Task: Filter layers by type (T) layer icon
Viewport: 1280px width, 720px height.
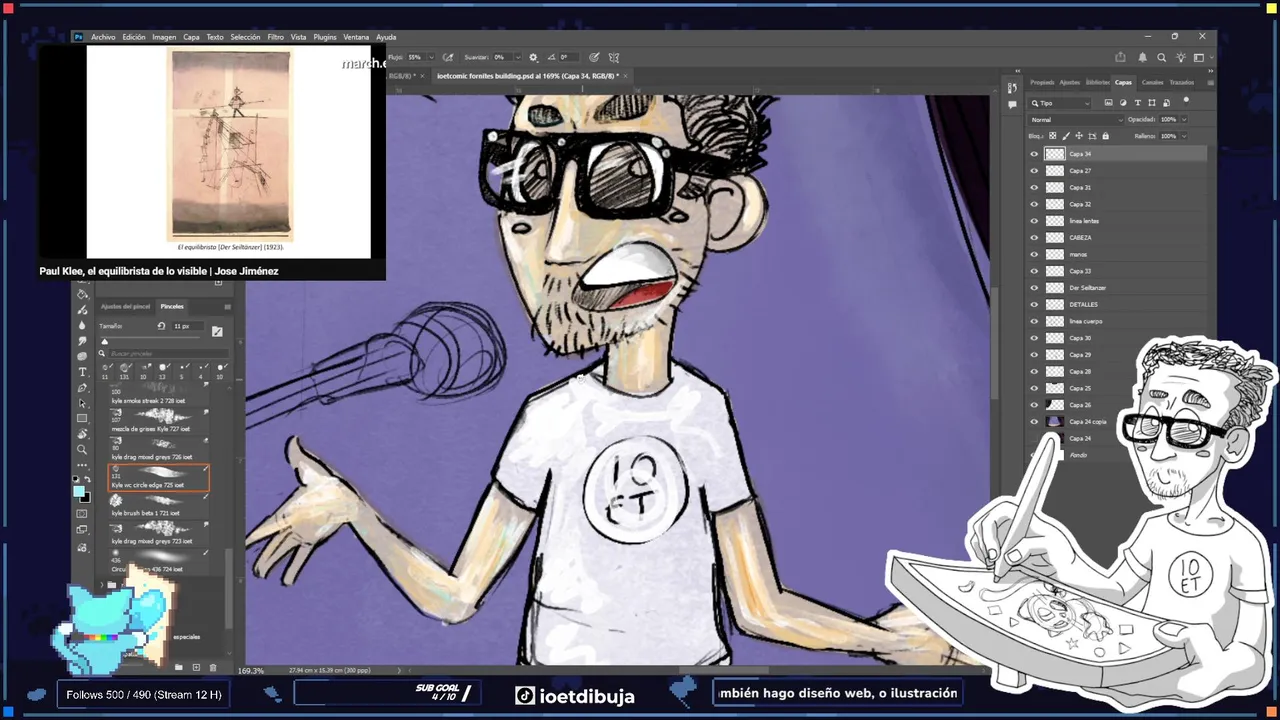Action: pos(1138,103)
